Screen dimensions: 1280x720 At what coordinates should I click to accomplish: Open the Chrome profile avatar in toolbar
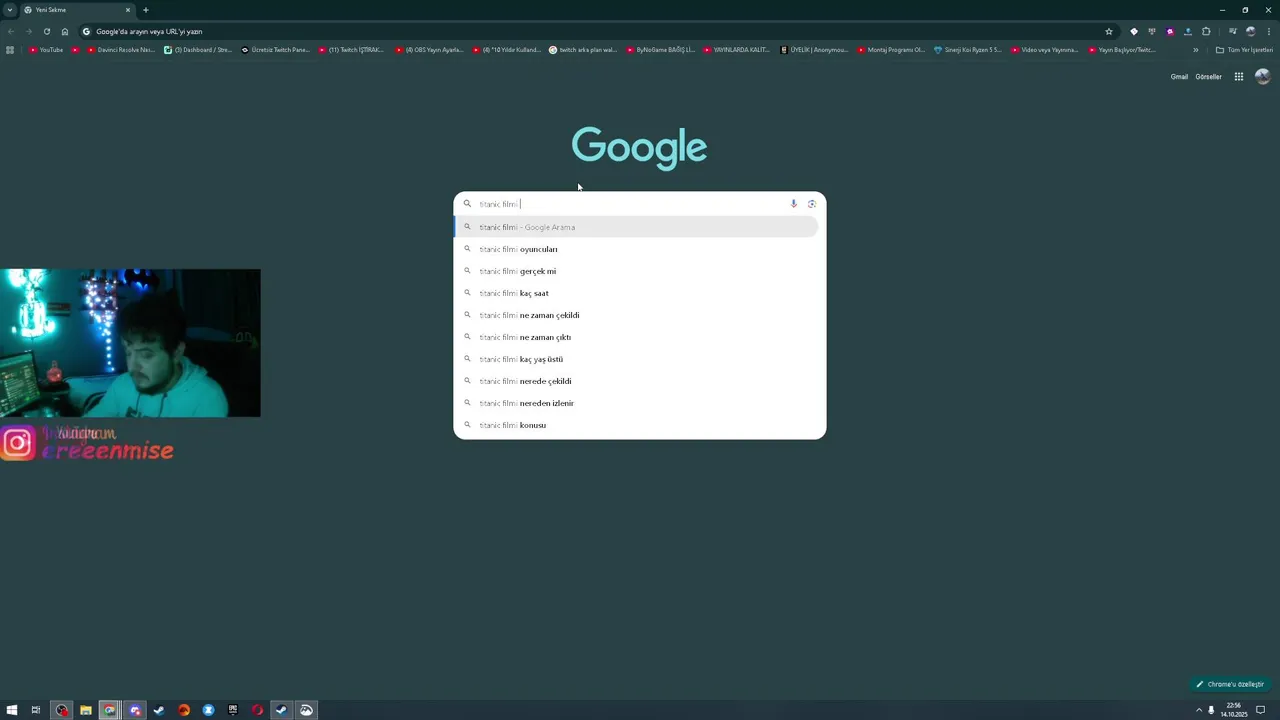(1251, 31)
